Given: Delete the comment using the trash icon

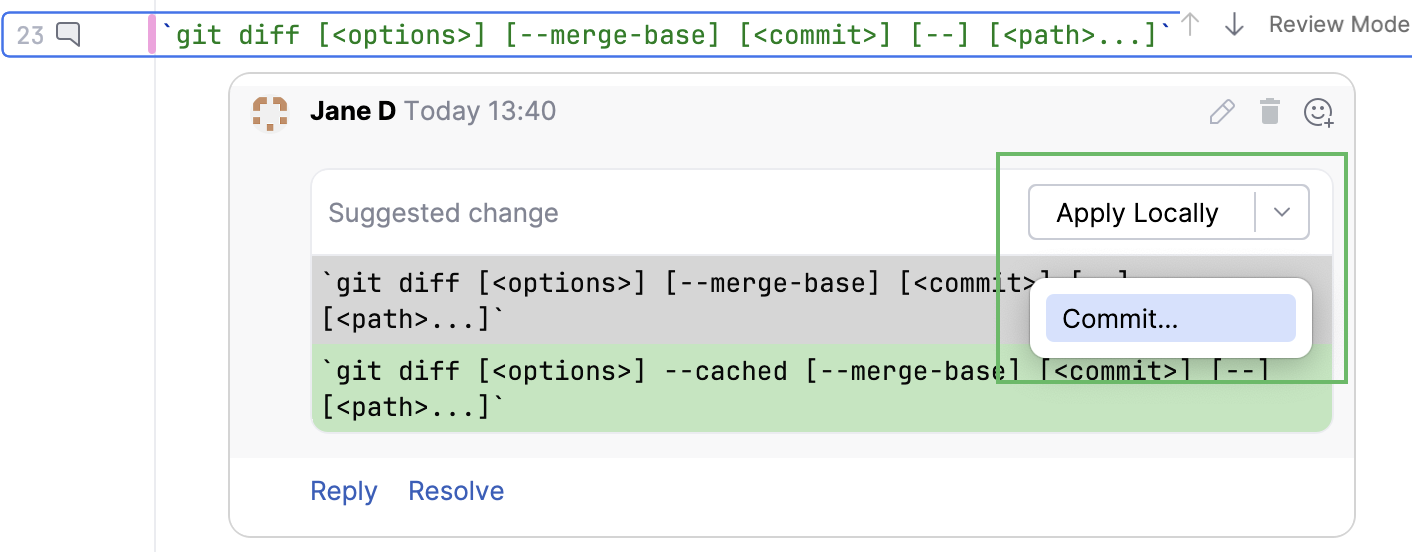Looking at the screenshot, I should click(x=1270, y=112).
